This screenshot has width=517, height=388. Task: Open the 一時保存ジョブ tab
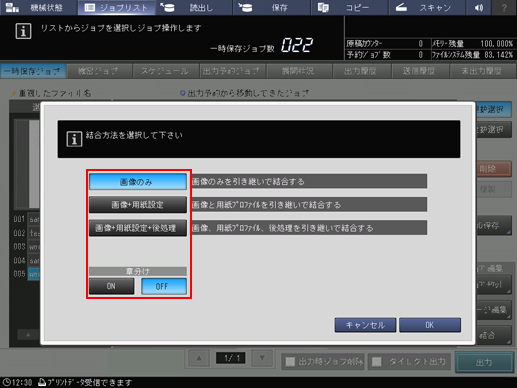33,71
